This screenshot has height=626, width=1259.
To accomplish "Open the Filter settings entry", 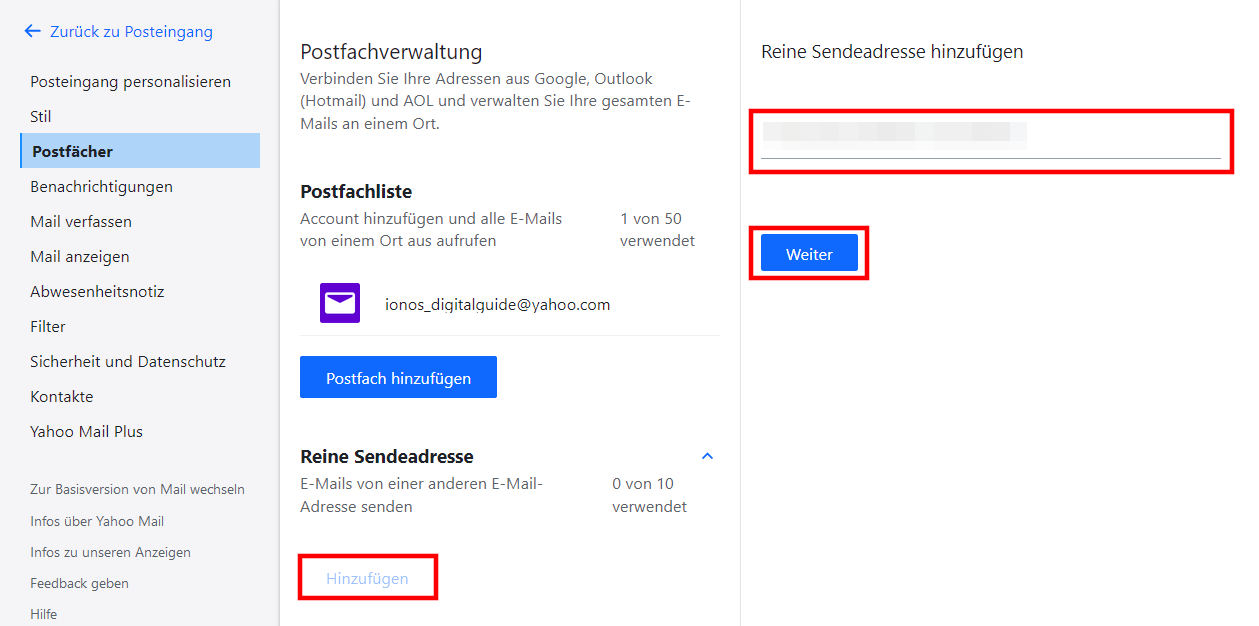I will click(48, 327).
